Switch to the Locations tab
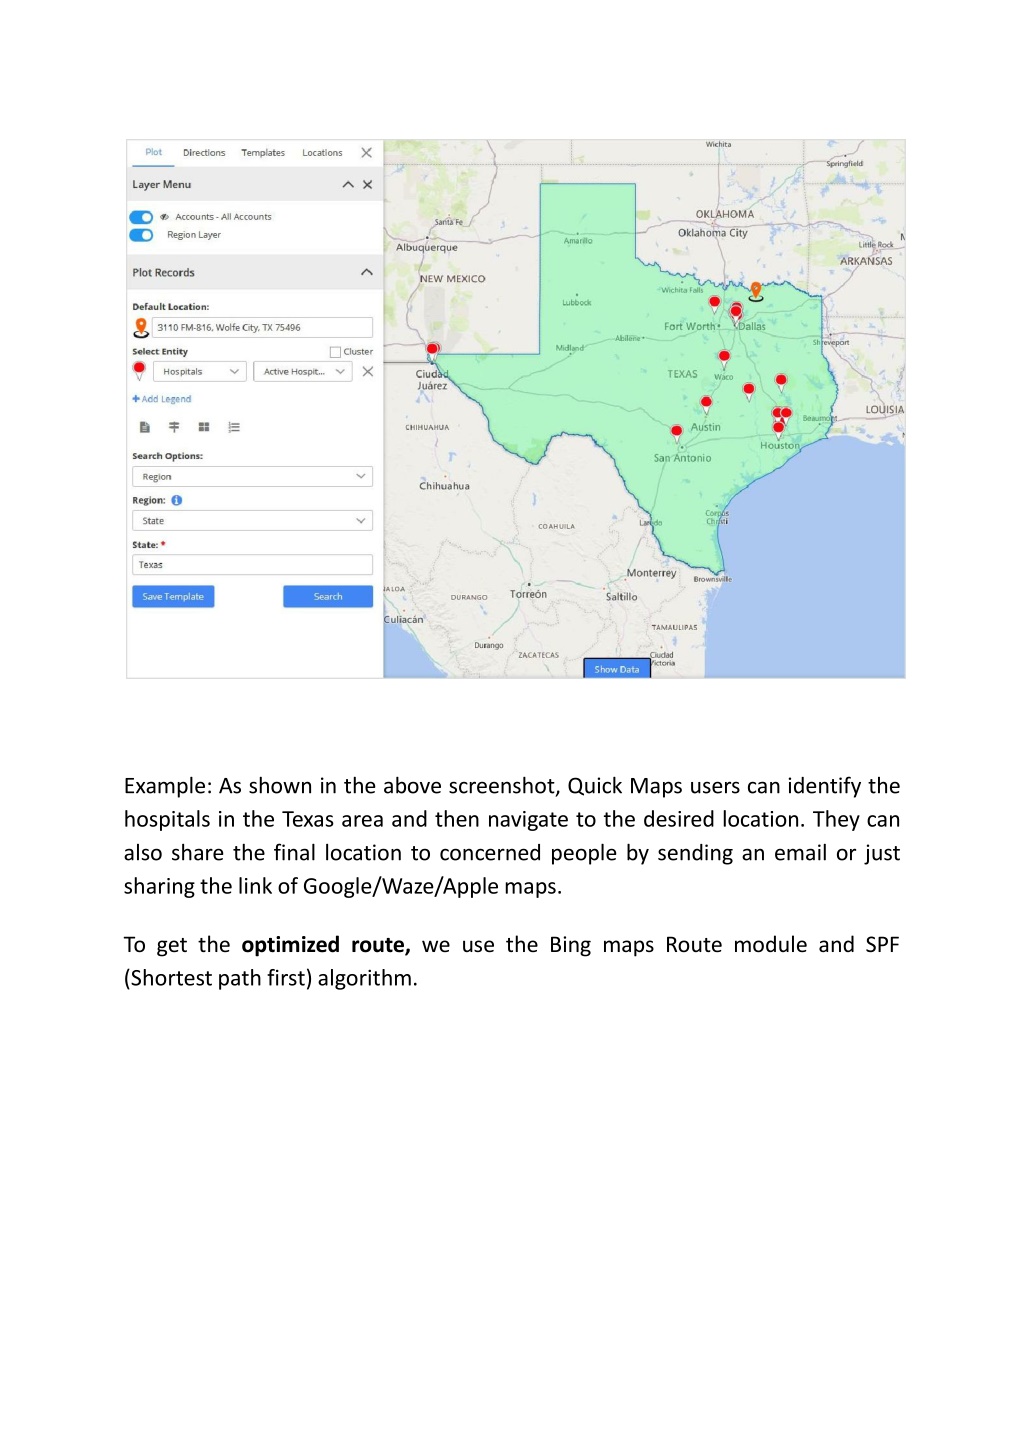Screen dimensions: 1024x1448 tap(322, 153)
